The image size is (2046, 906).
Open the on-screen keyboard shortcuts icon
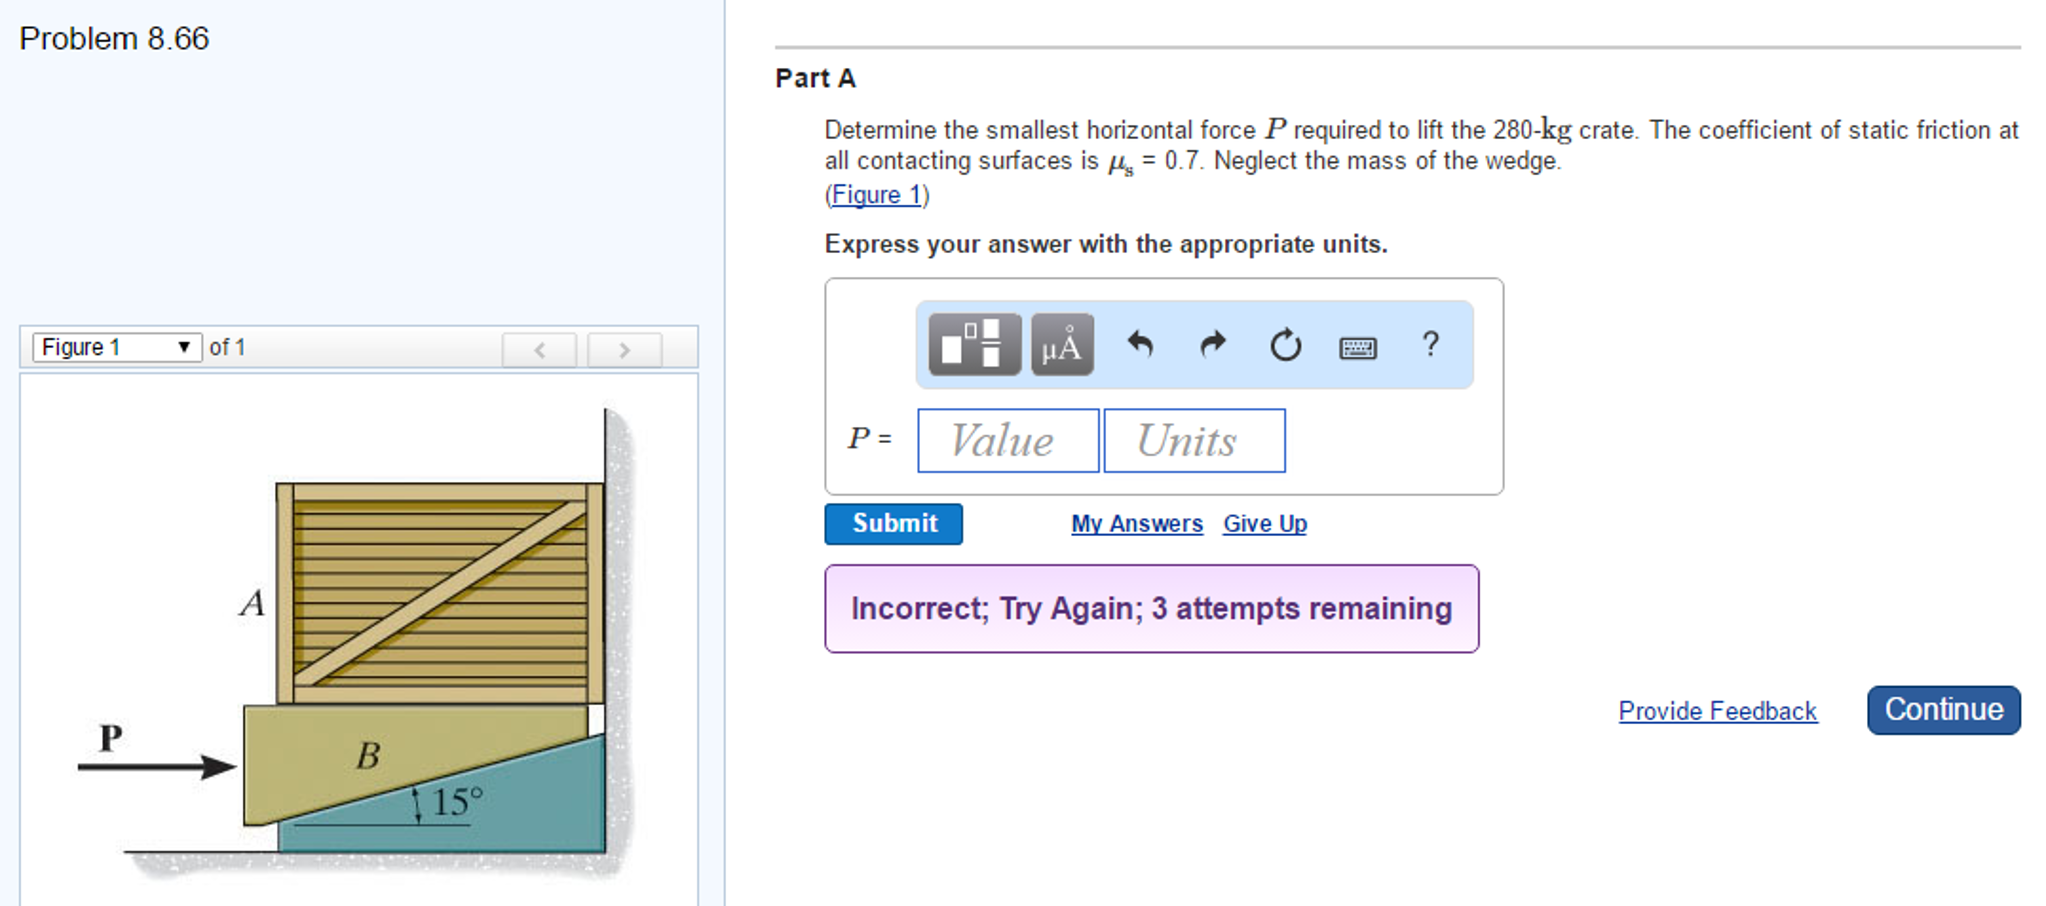(1358, 347)
